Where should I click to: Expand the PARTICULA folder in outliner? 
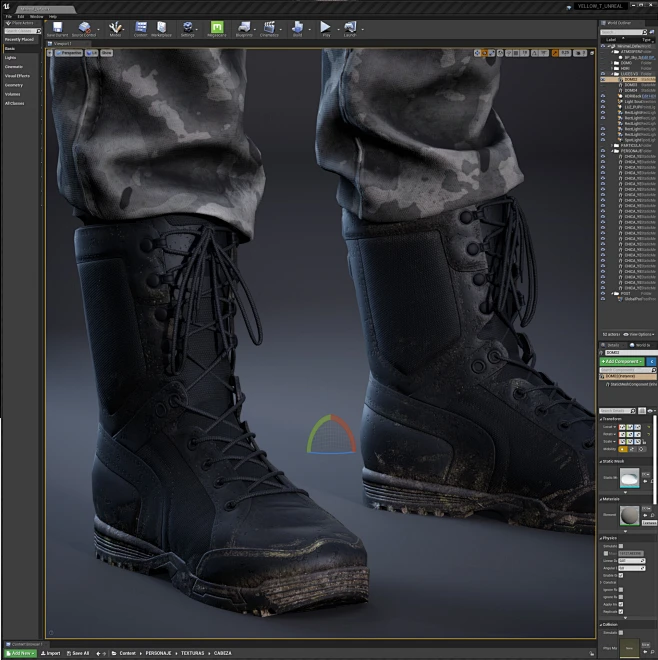[x=612, y=145]
